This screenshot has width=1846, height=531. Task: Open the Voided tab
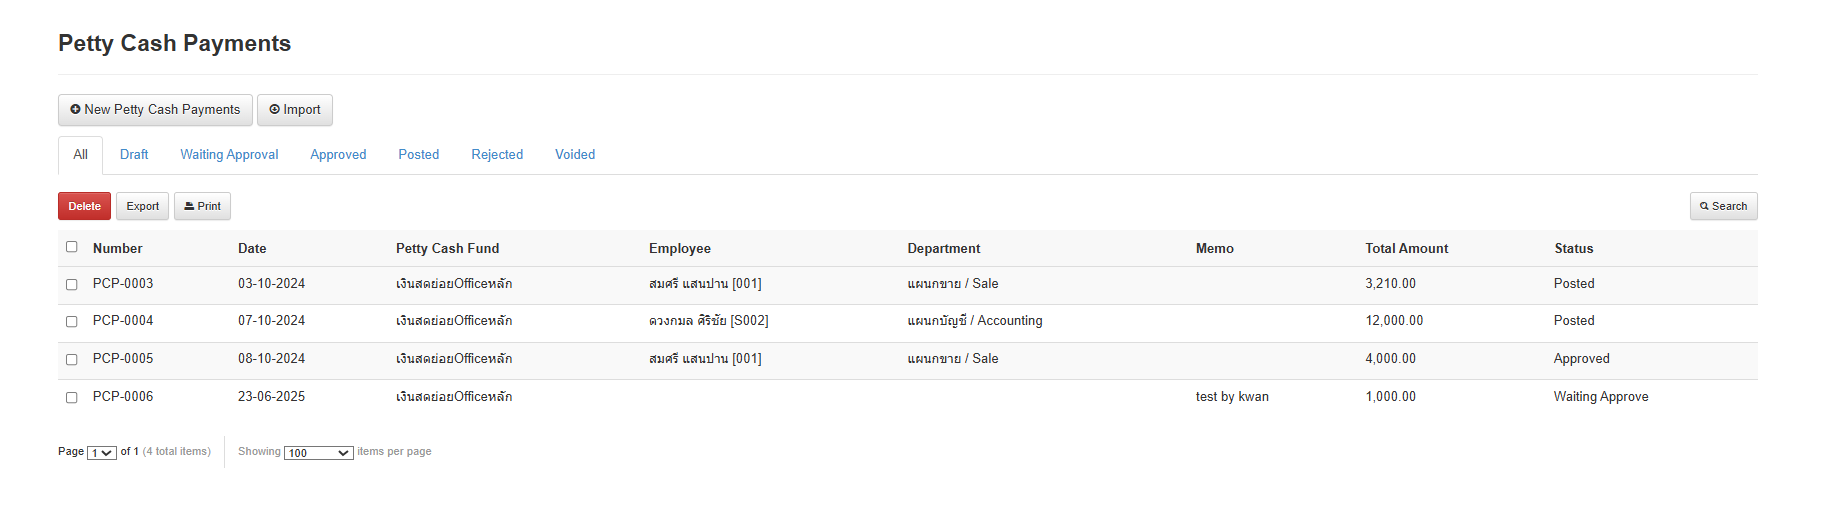(575, 155)
